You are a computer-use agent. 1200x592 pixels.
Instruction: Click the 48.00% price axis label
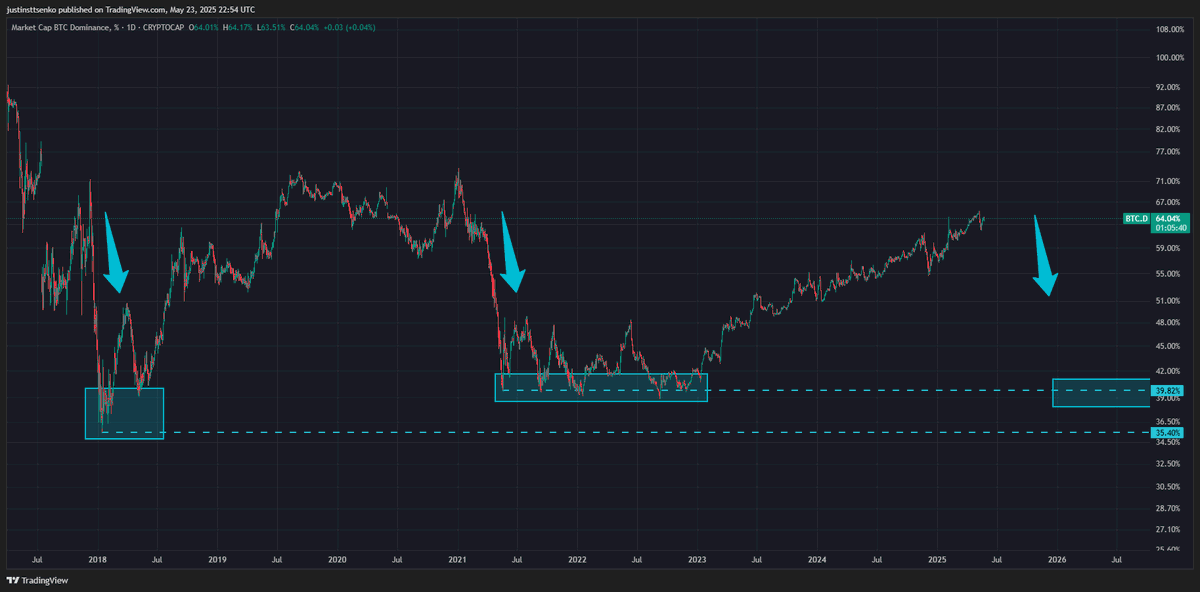coord(1168,322)
